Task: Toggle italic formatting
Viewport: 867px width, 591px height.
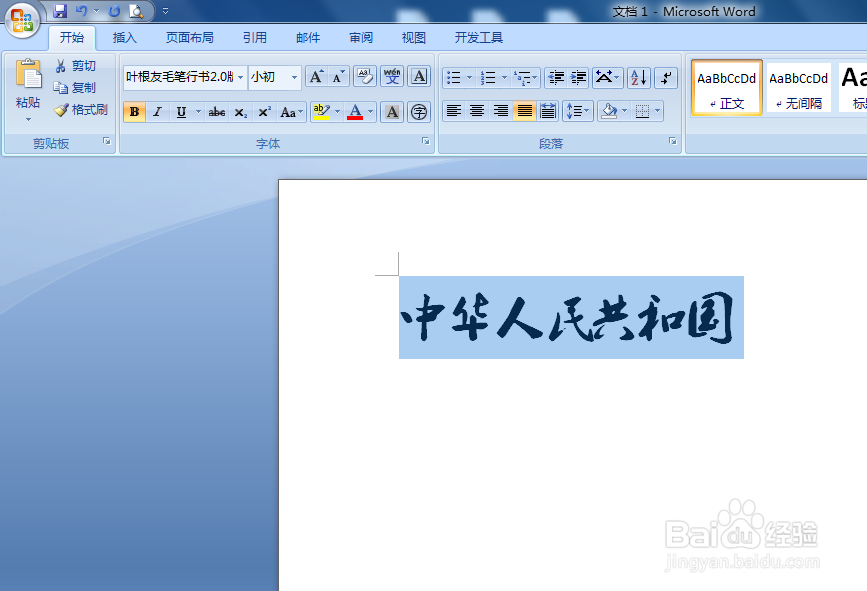Action: coord(157,112)
